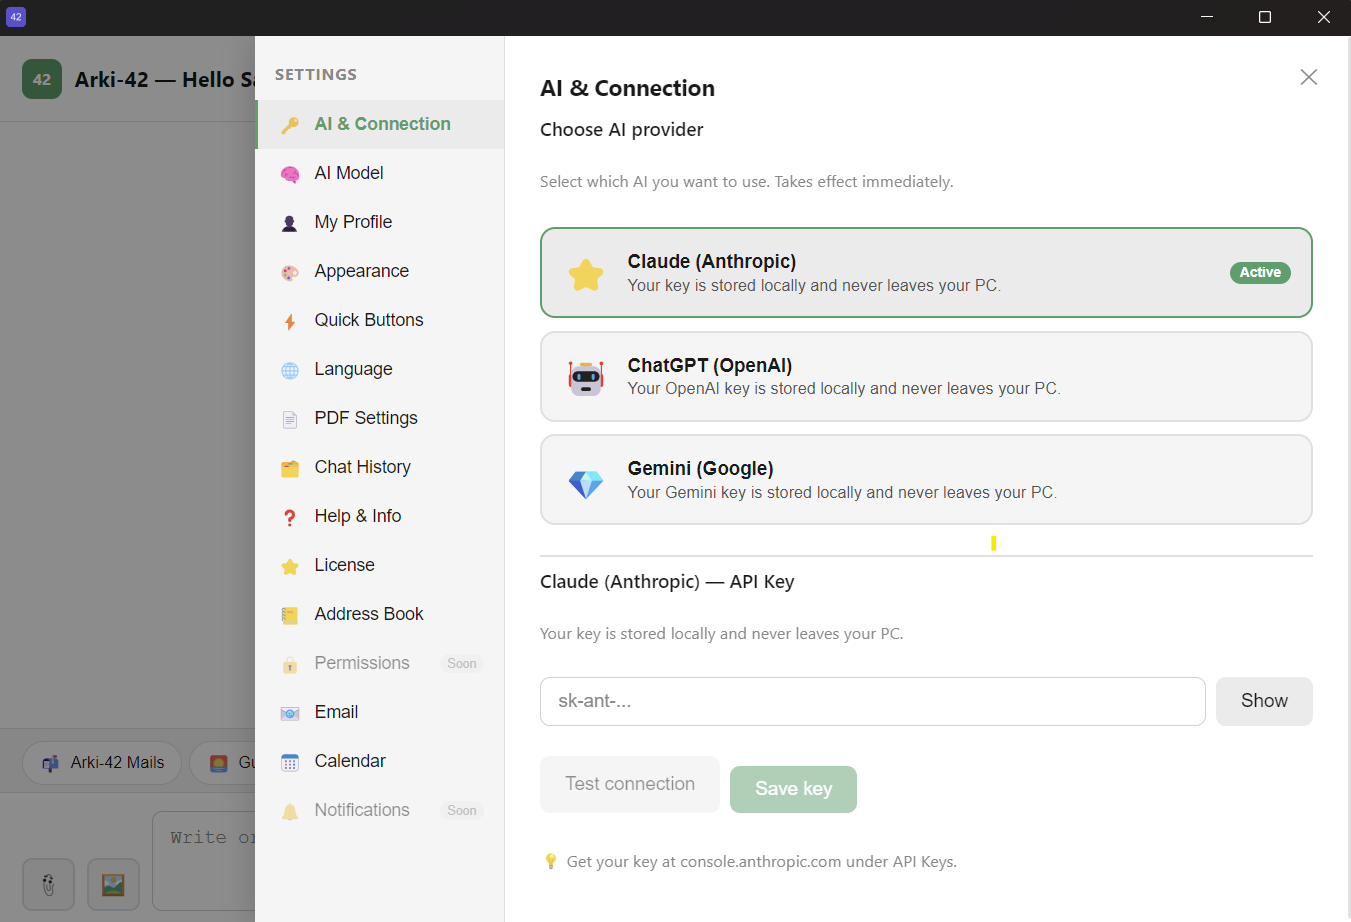This screenshot has width=1351, height=922.
Task: Show the hidden API key
Action: [x=1263, y=701]
